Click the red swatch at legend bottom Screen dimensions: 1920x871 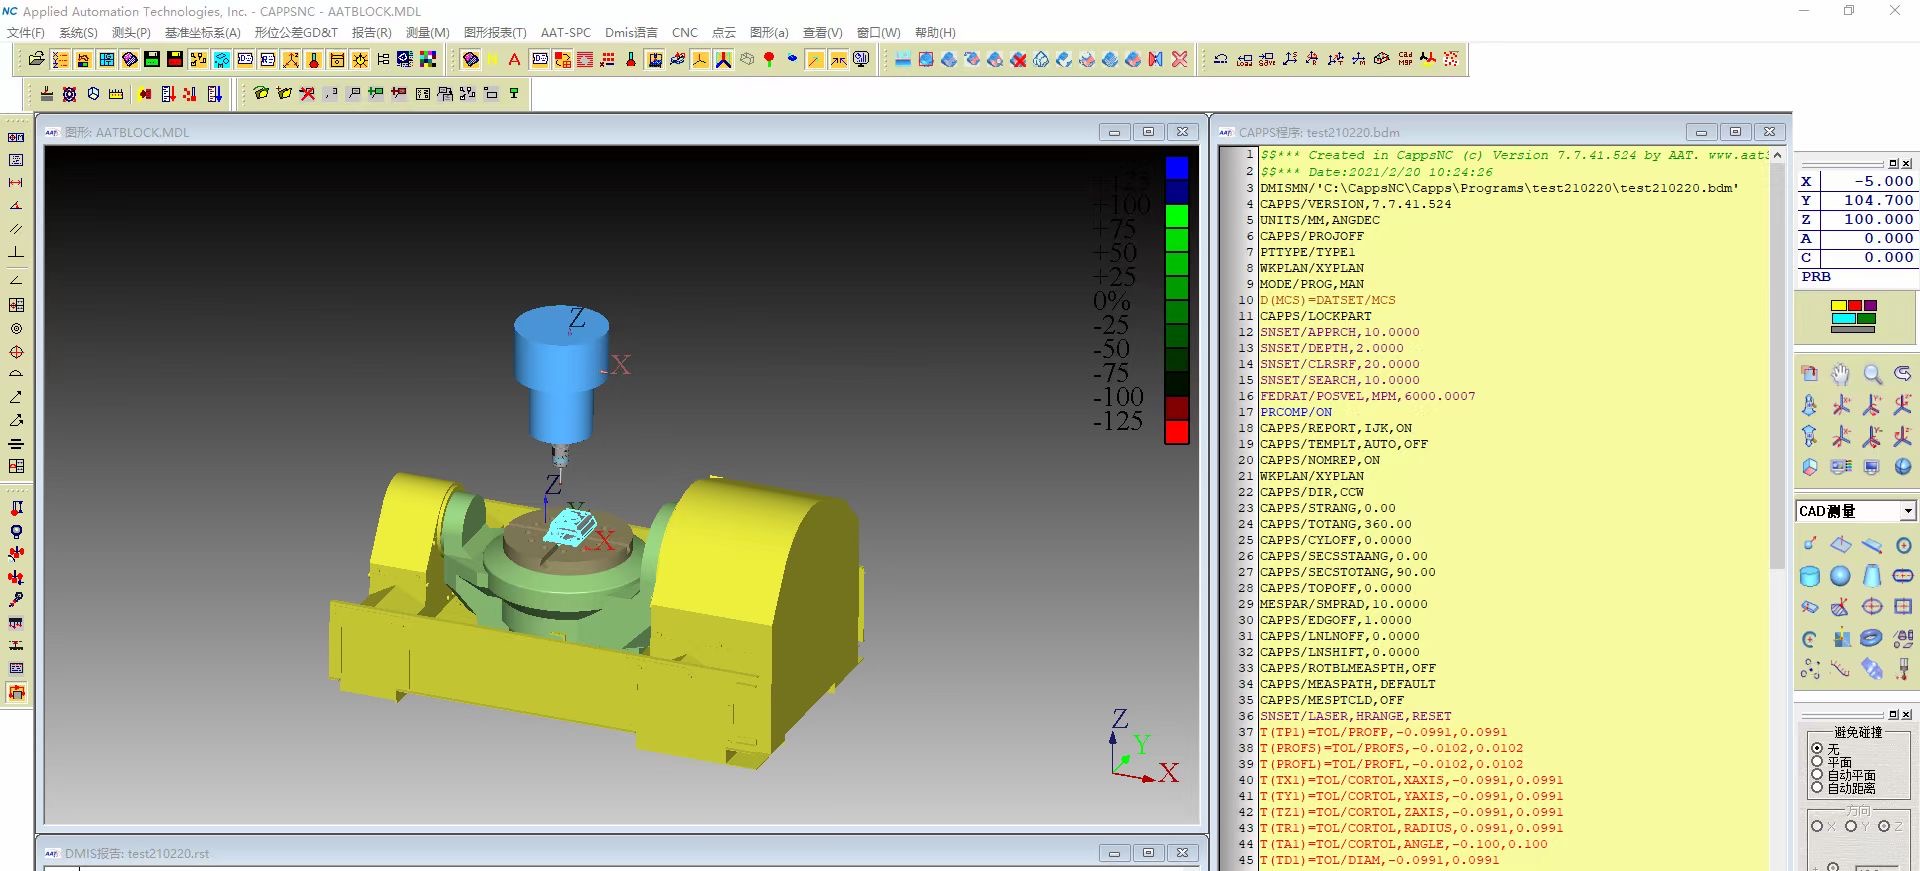(x=1177, y=432)
